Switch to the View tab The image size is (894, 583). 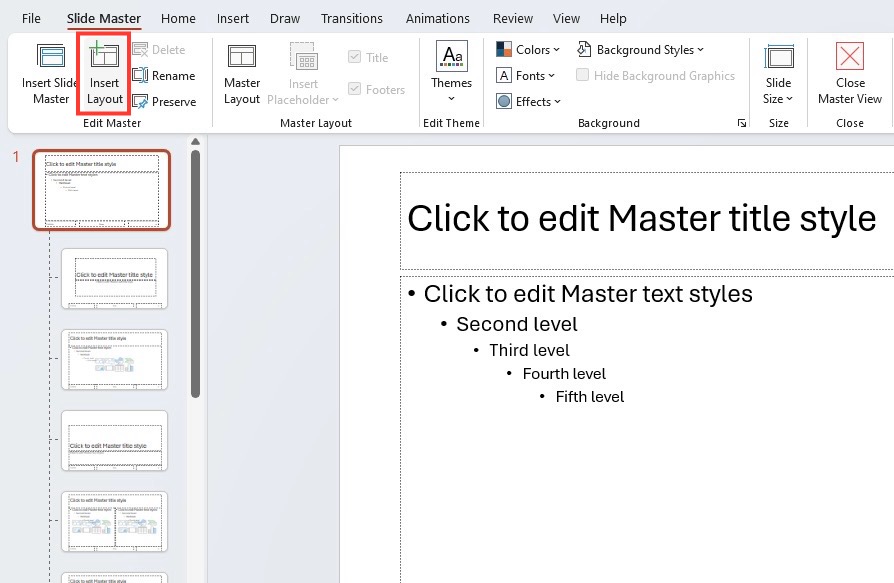tap(566, 19)
